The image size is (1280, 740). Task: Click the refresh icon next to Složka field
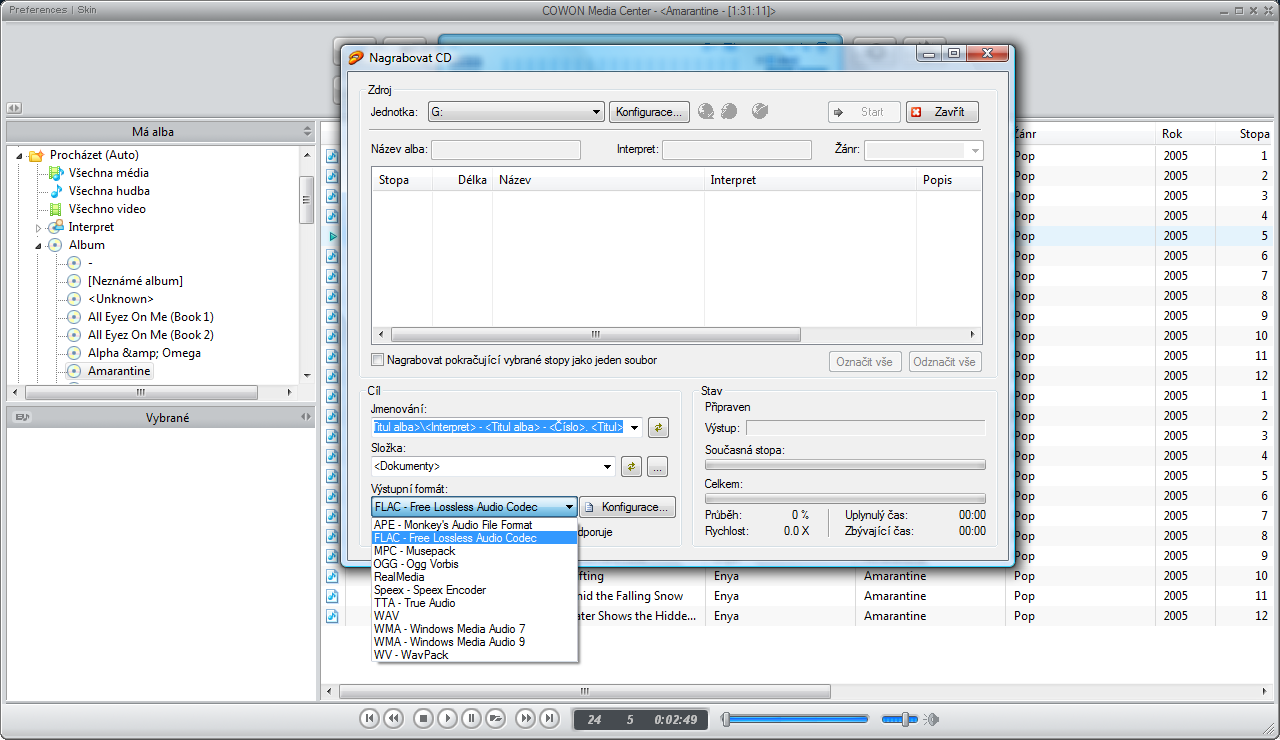631,466
